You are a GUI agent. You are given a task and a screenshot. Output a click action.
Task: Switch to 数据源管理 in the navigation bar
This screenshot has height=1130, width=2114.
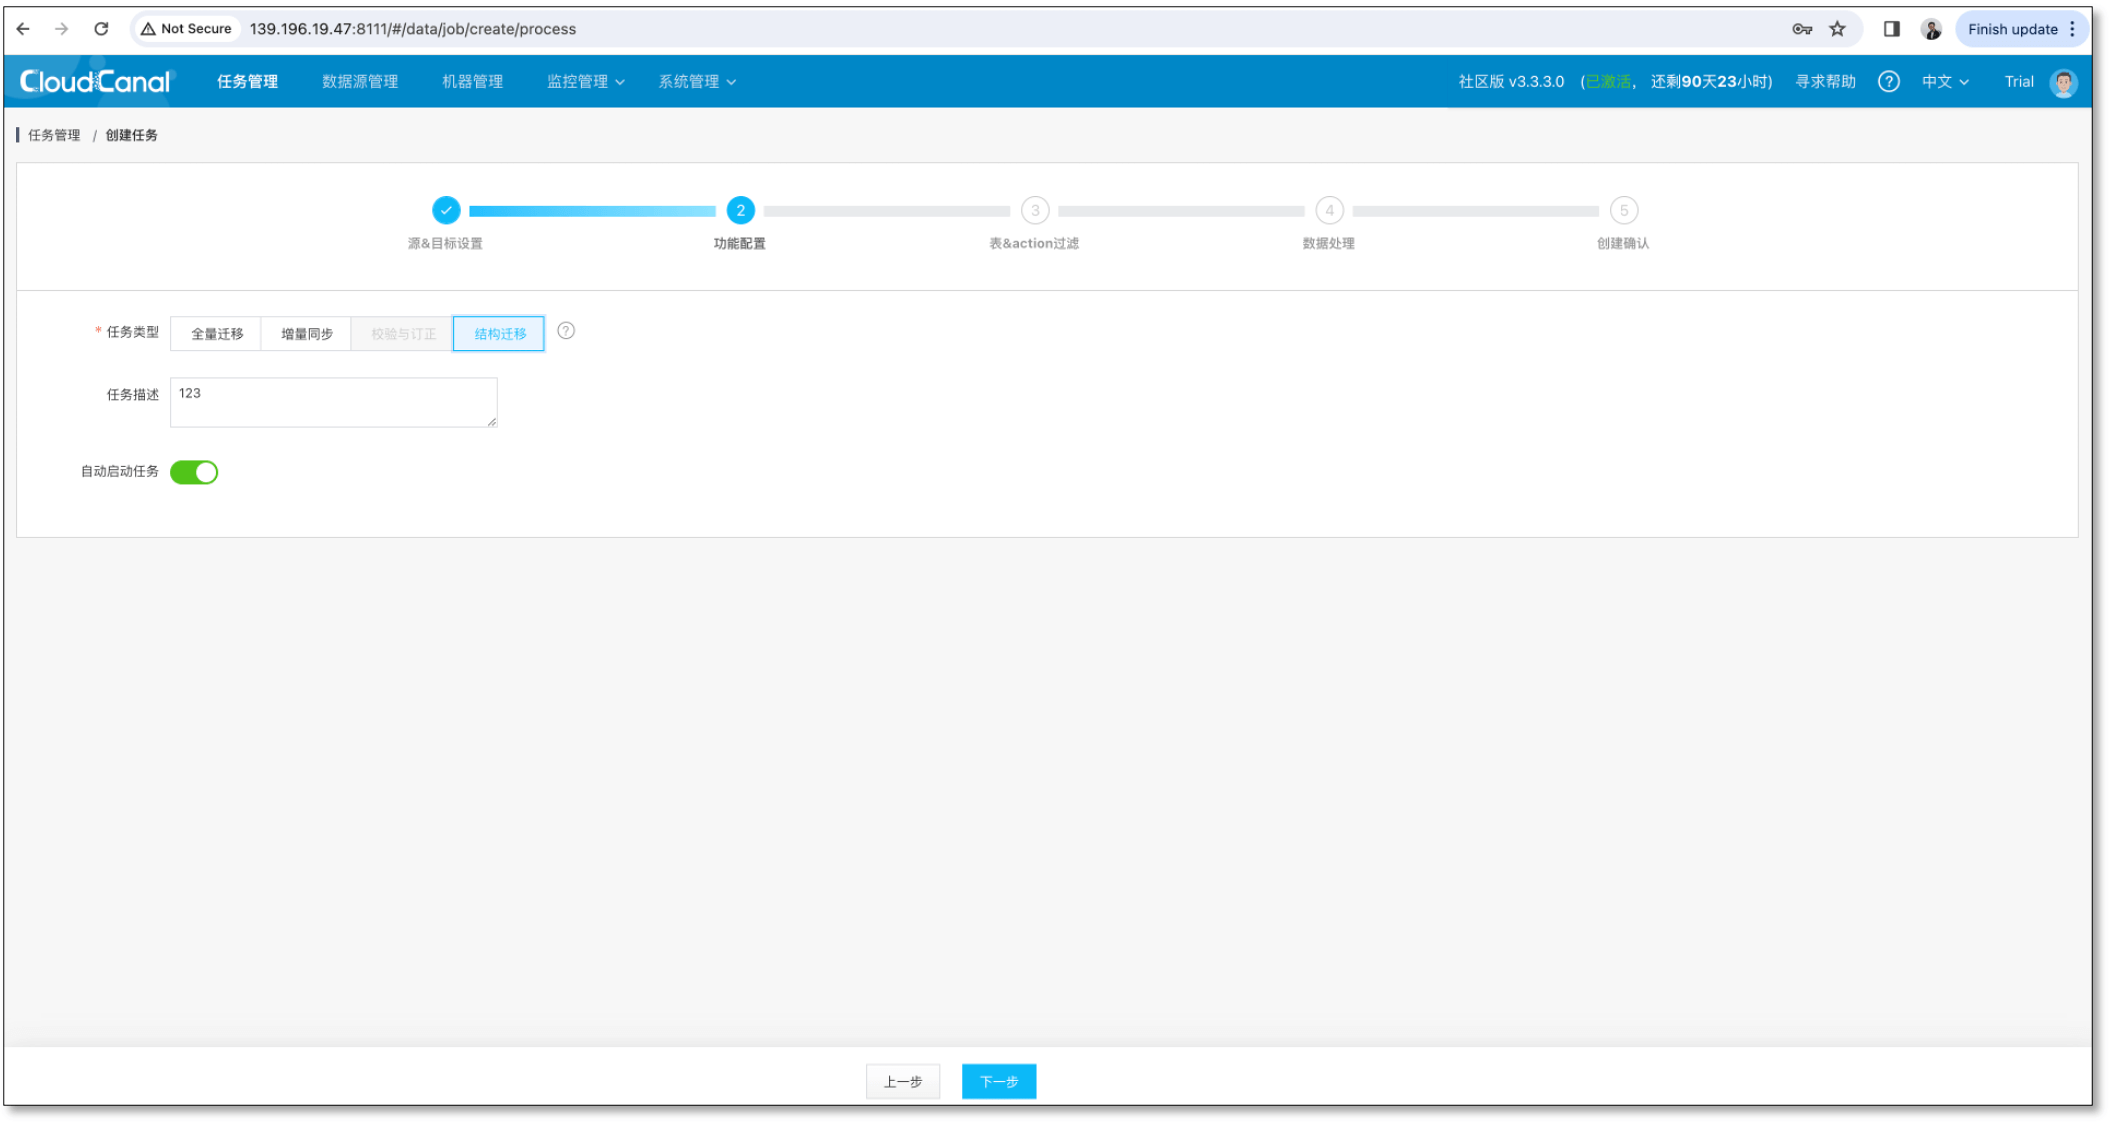click(x=358, y=81)
